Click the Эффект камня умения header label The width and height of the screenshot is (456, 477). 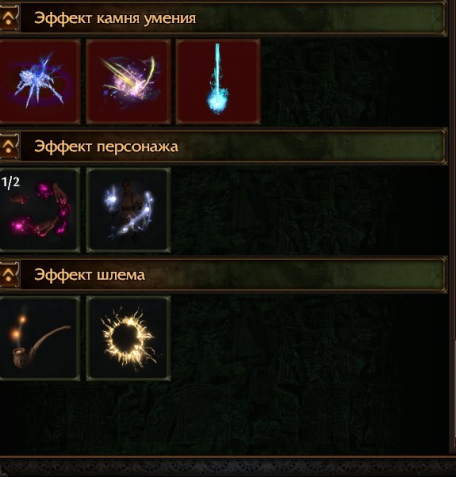(115, 18)
